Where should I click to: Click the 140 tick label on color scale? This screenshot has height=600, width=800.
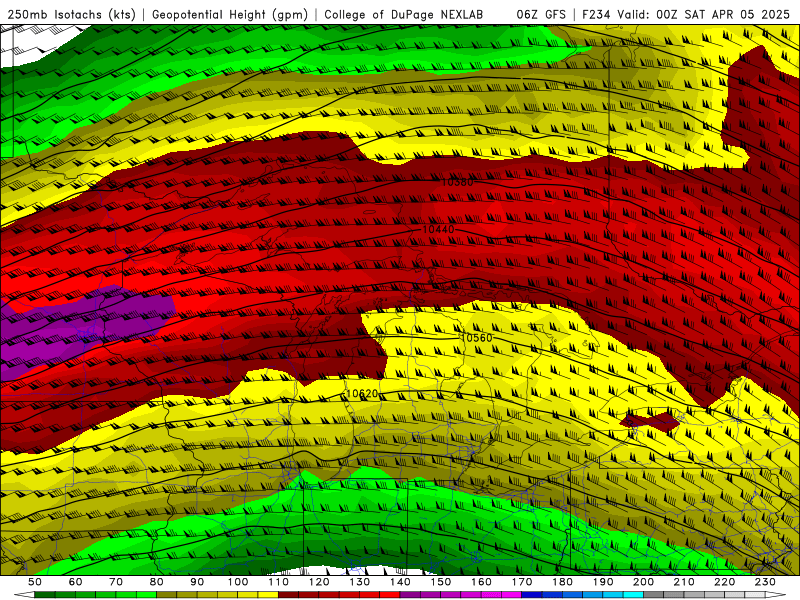(400, 582)
